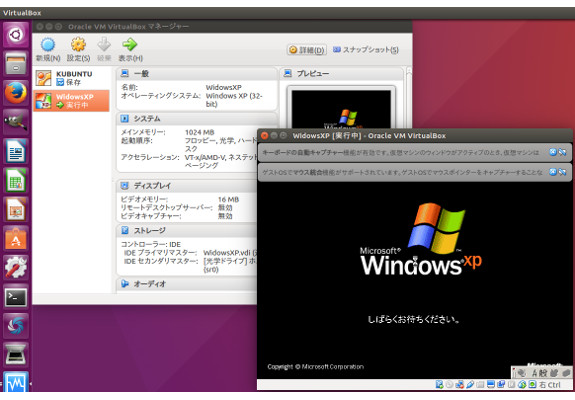Launch GIMP from the dock

16,122
